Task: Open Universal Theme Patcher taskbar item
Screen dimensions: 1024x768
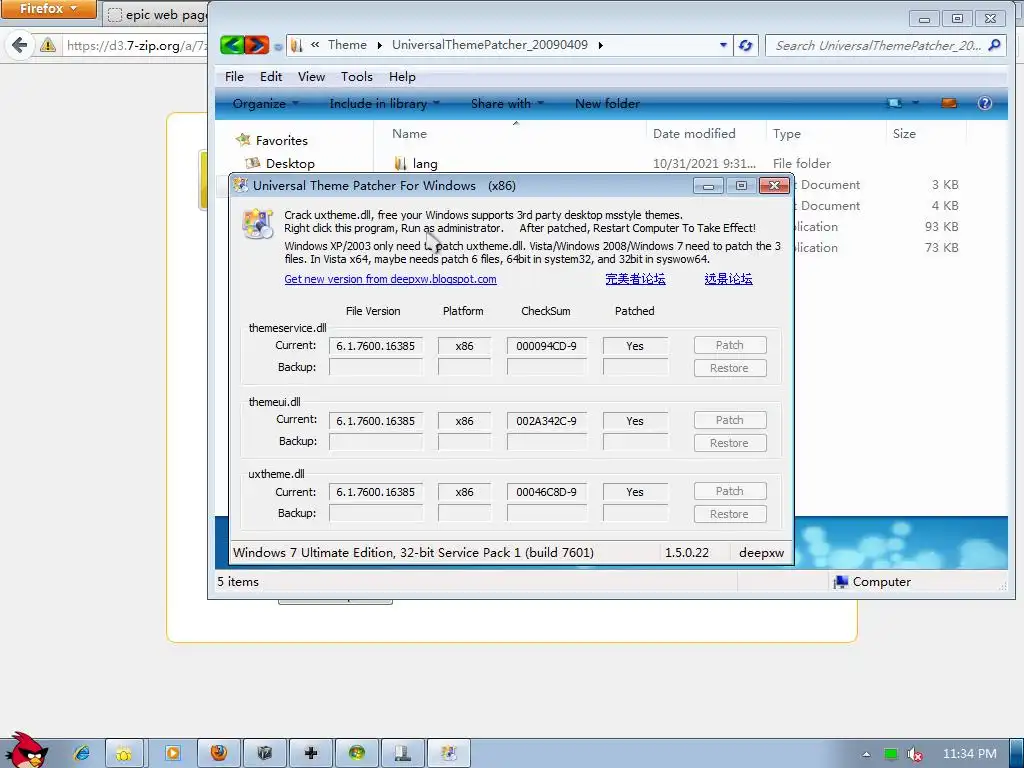Action: pos(449,753)
